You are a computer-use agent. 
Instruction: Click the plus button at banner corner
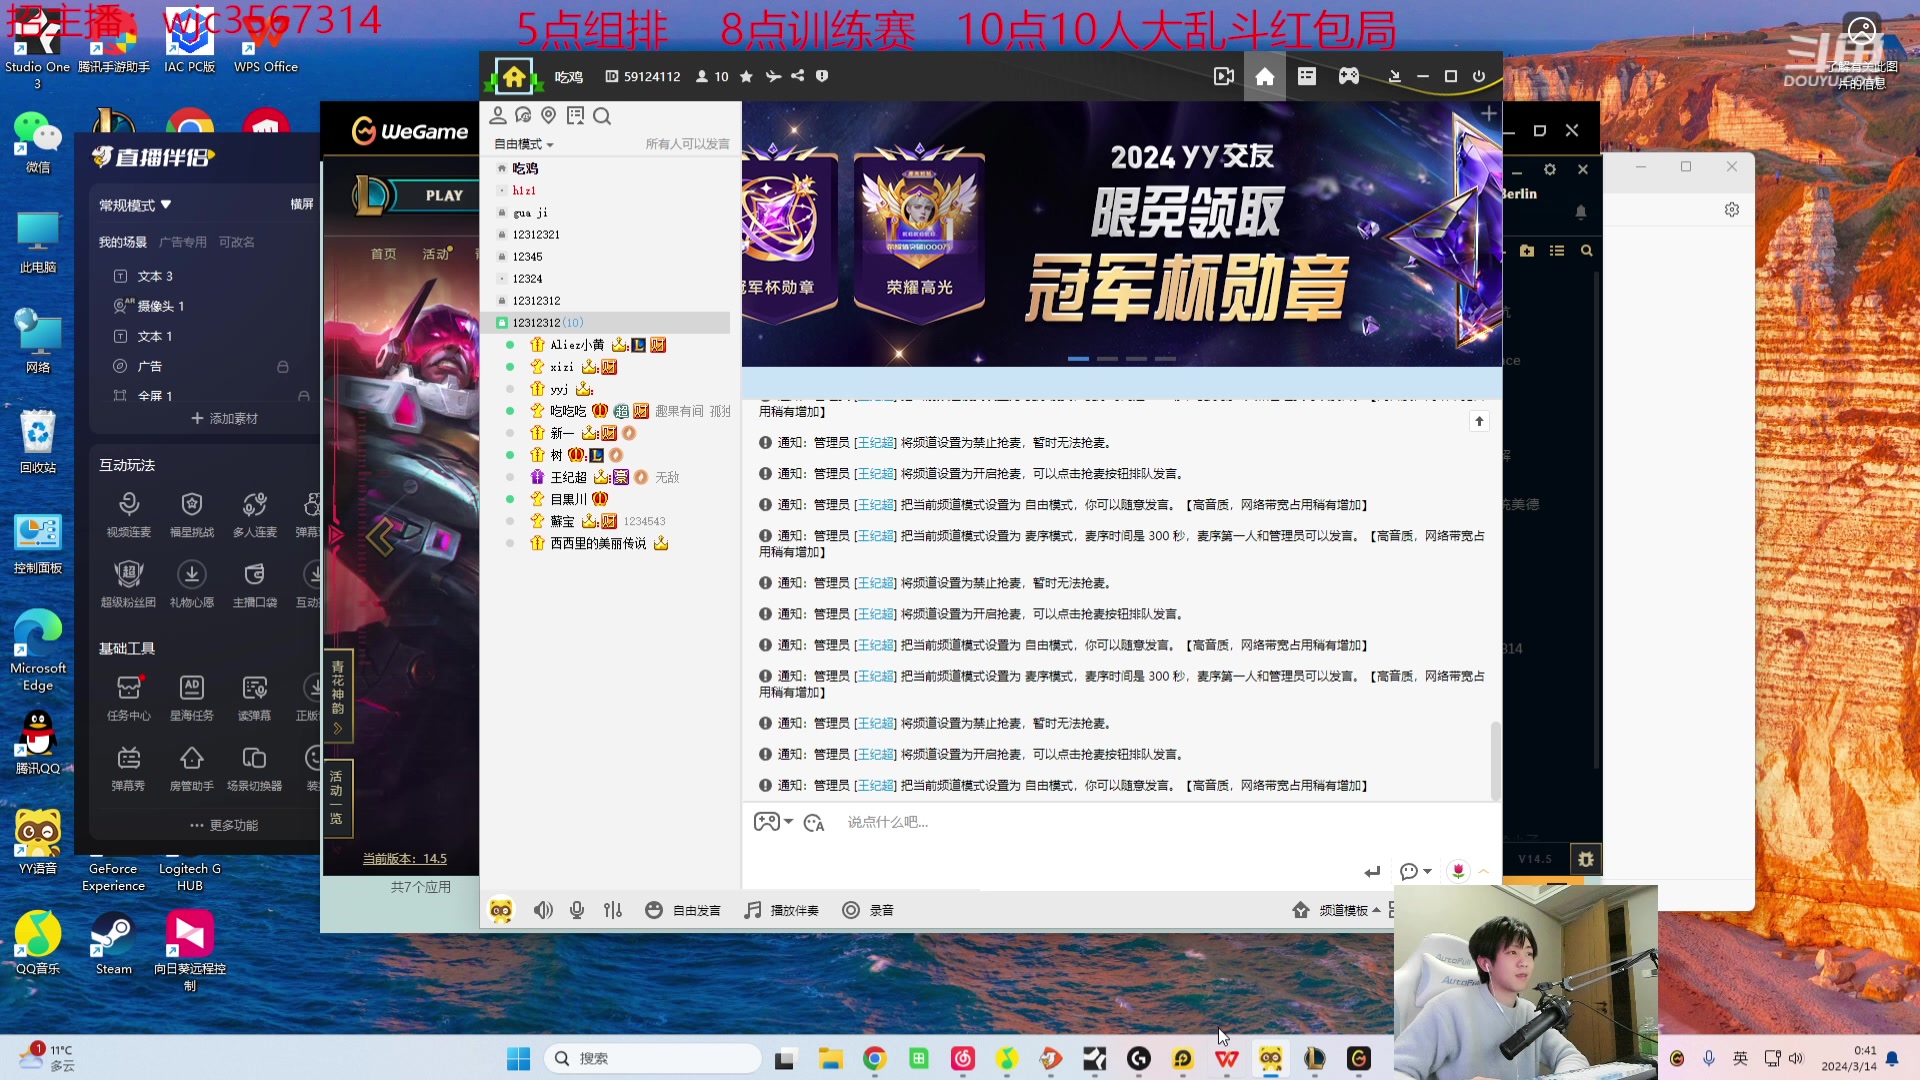pos(1489,113)
